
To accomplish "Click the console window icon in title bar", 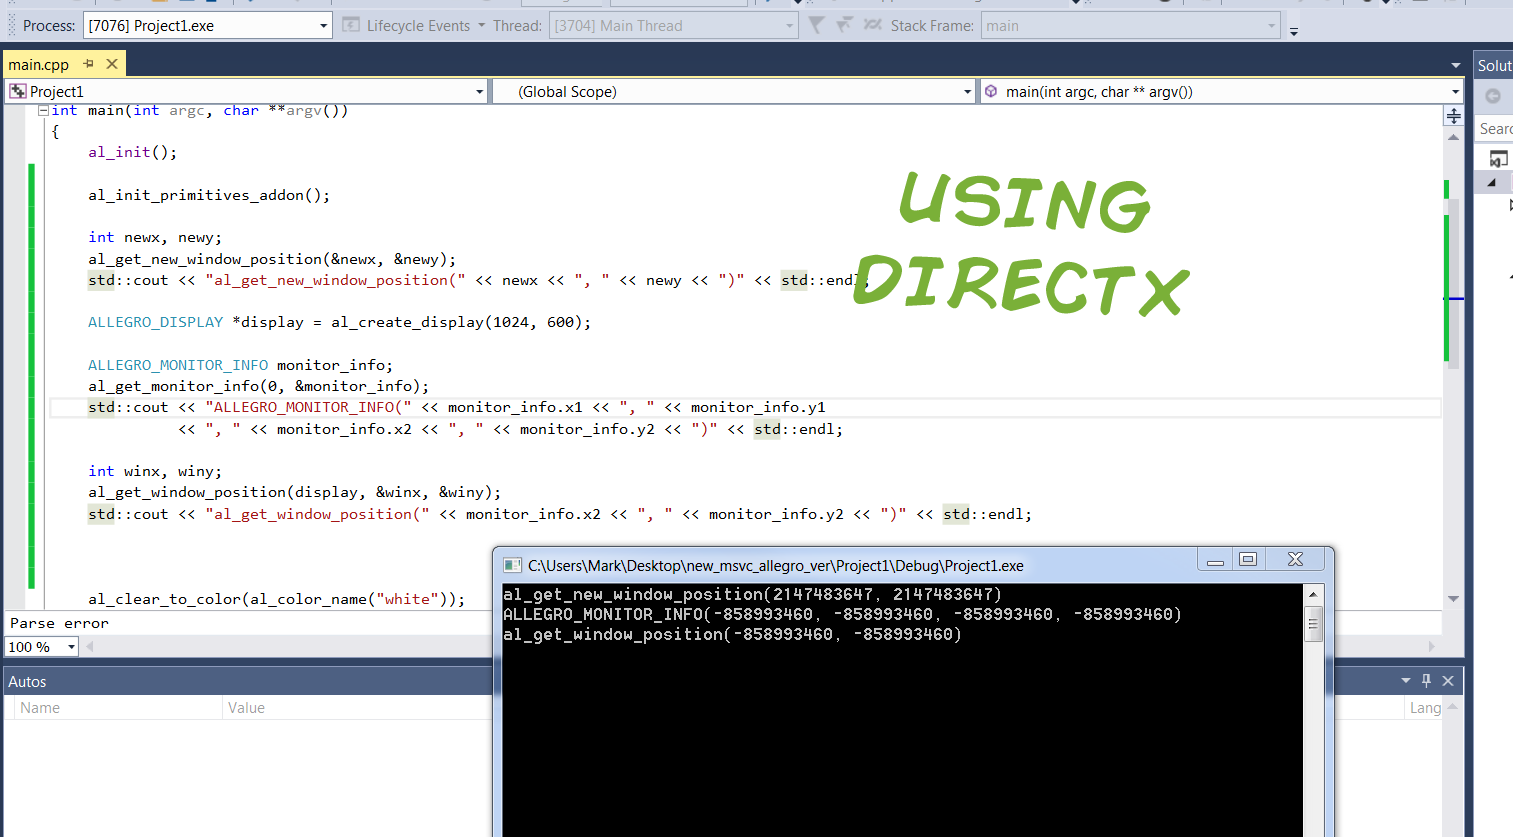I will coord(512,565).
